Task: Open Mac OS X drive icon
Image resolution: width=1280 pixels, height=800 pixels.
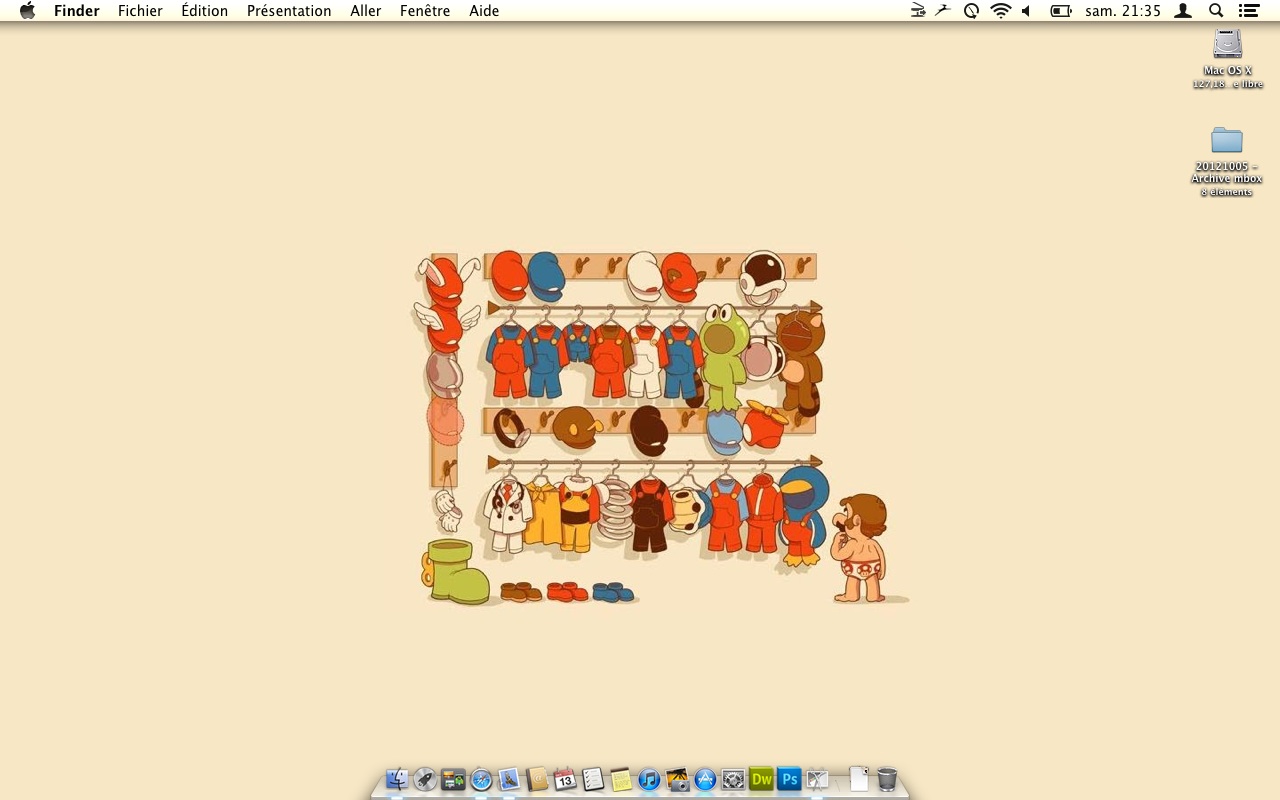Action: tap(1227, 44)
